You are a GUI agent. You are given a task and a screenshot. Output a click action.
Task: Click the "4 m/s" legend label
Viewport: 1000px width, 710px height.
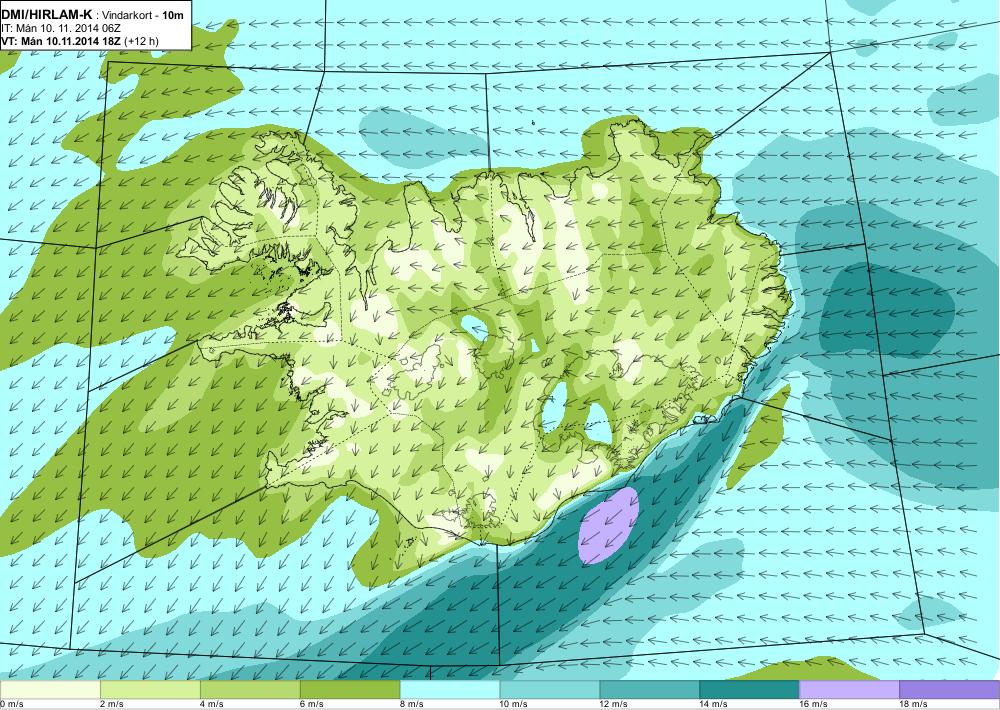point(212,704)
